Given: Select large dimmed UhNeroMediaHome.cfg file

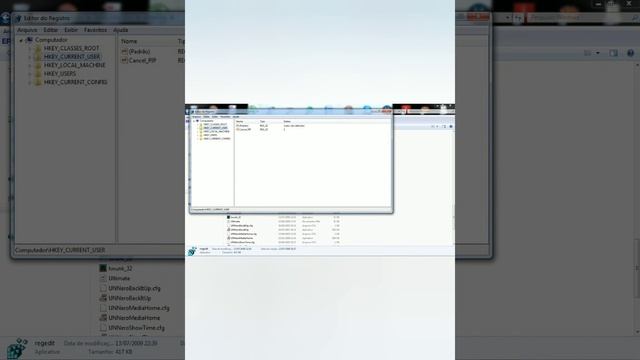Looking at the screenshot, I should point(139,308).
